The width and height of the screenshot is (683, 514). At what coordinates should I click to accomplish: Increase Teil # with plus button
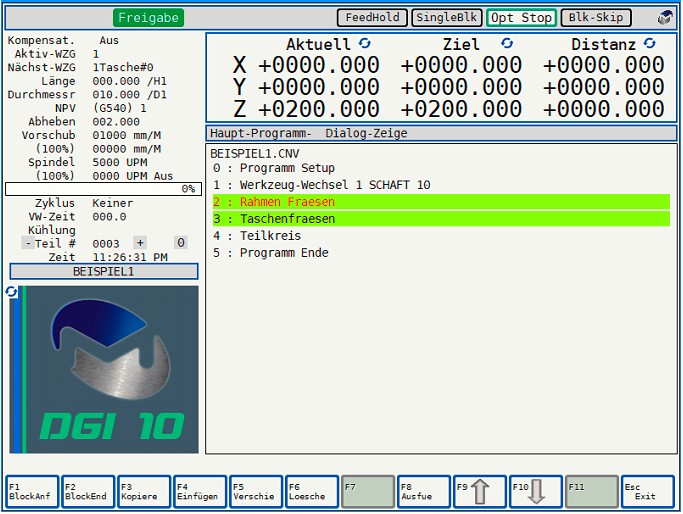140,243
